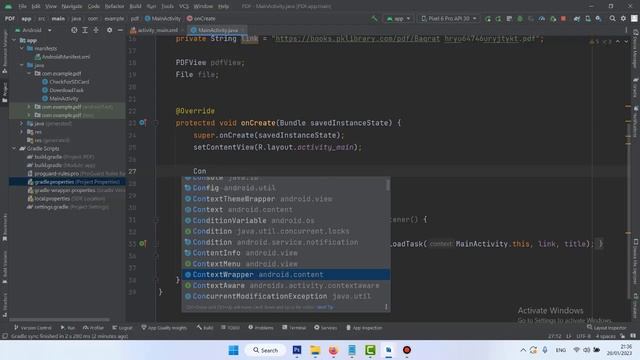The height and width of the screenshot is (360, 640).
Task: Open Project panel options gear icon
Action: pos(109,30)
